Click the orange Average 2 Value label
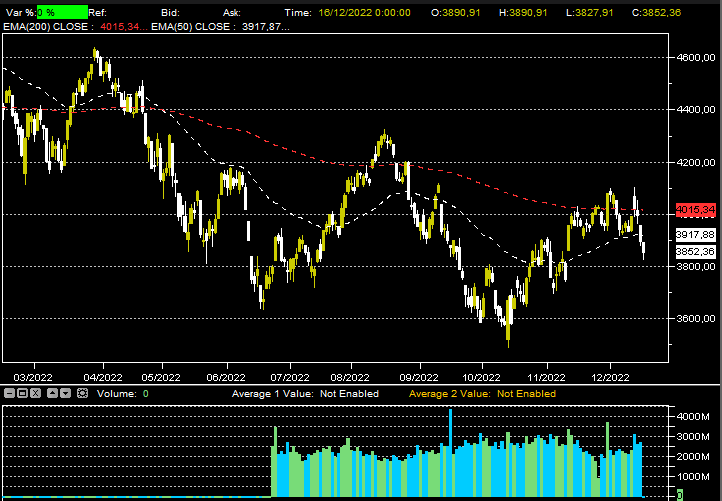The height and width of the screenshot is (501, 722). 482,394
